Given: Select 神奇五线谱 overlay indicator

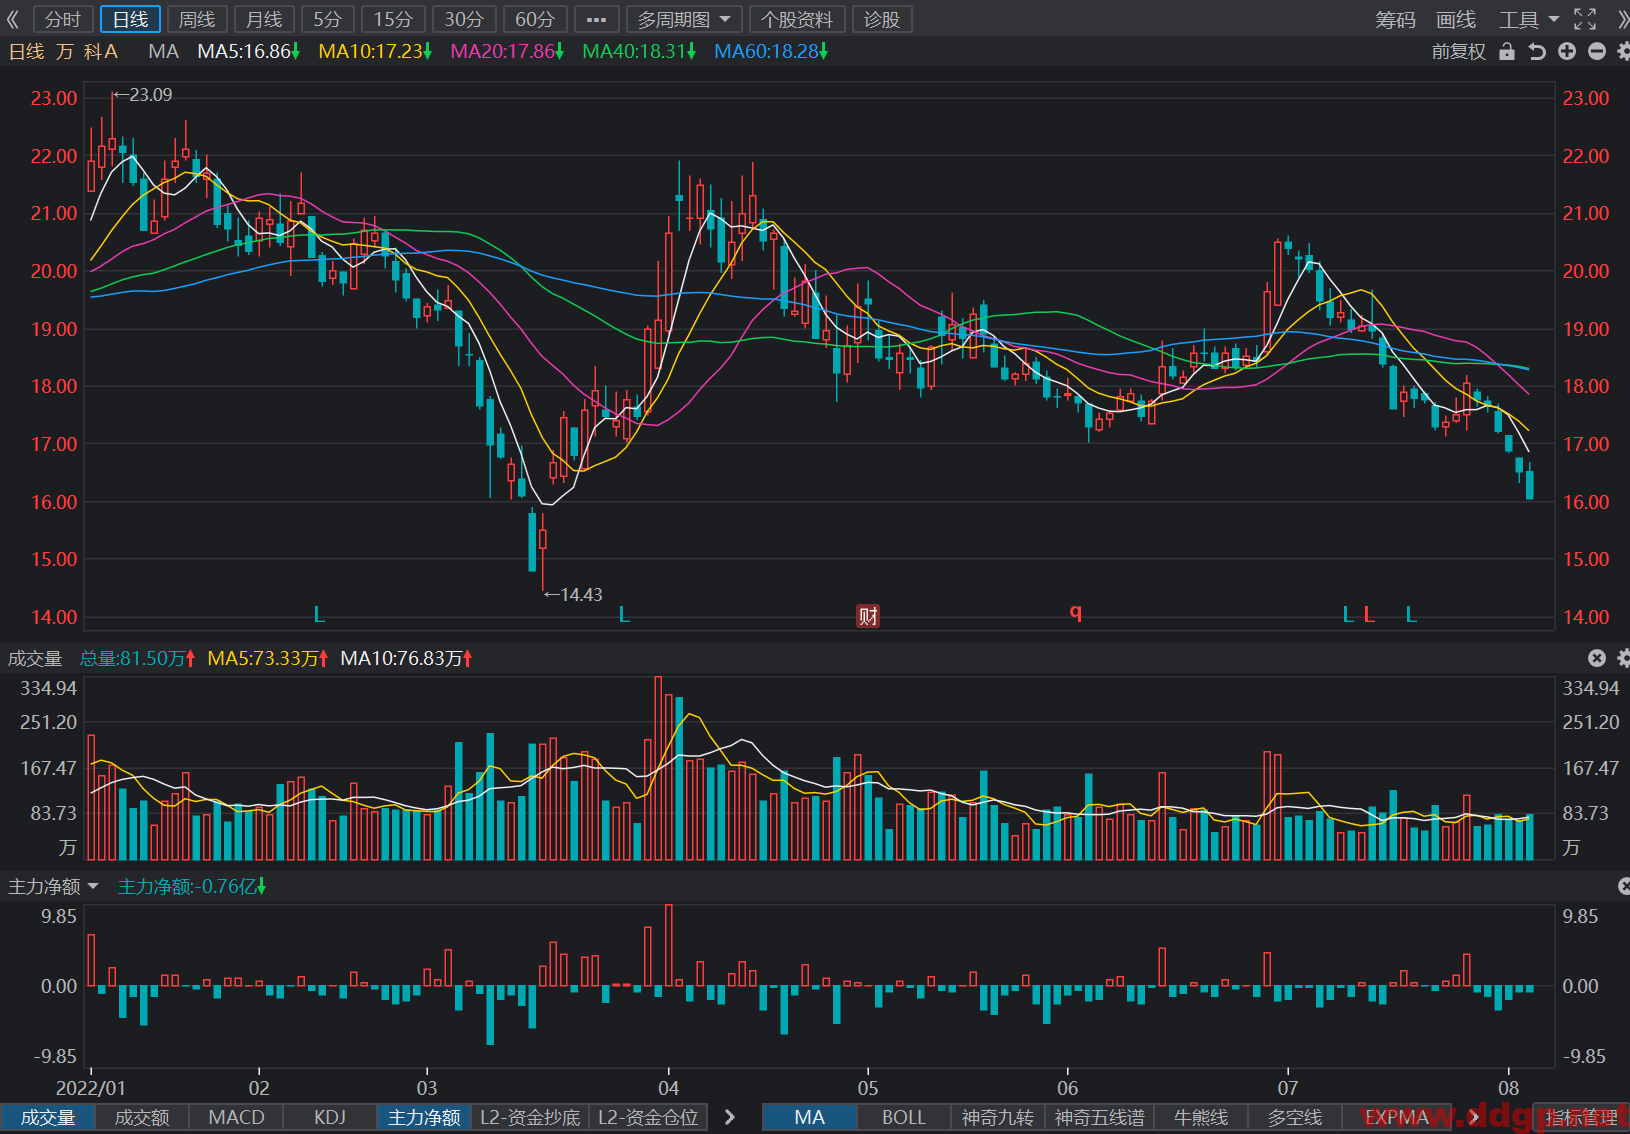Looking at the screenshot, I should [1099, 1117].
